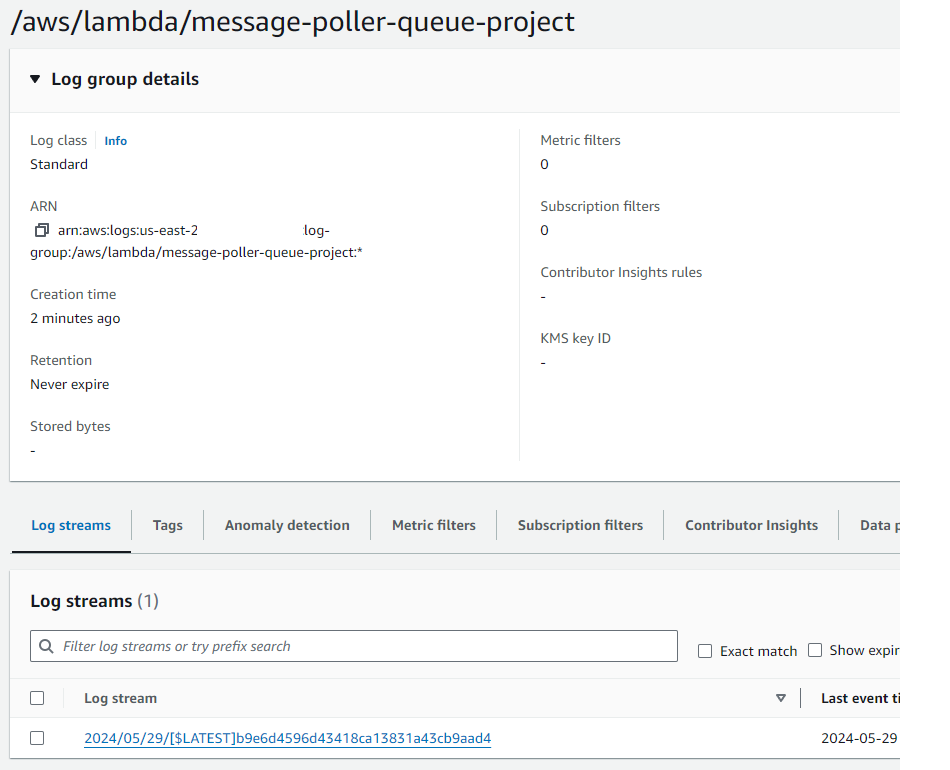Select the checkbox for the 2024/05/29 log stream

click(x=37, y=738)
